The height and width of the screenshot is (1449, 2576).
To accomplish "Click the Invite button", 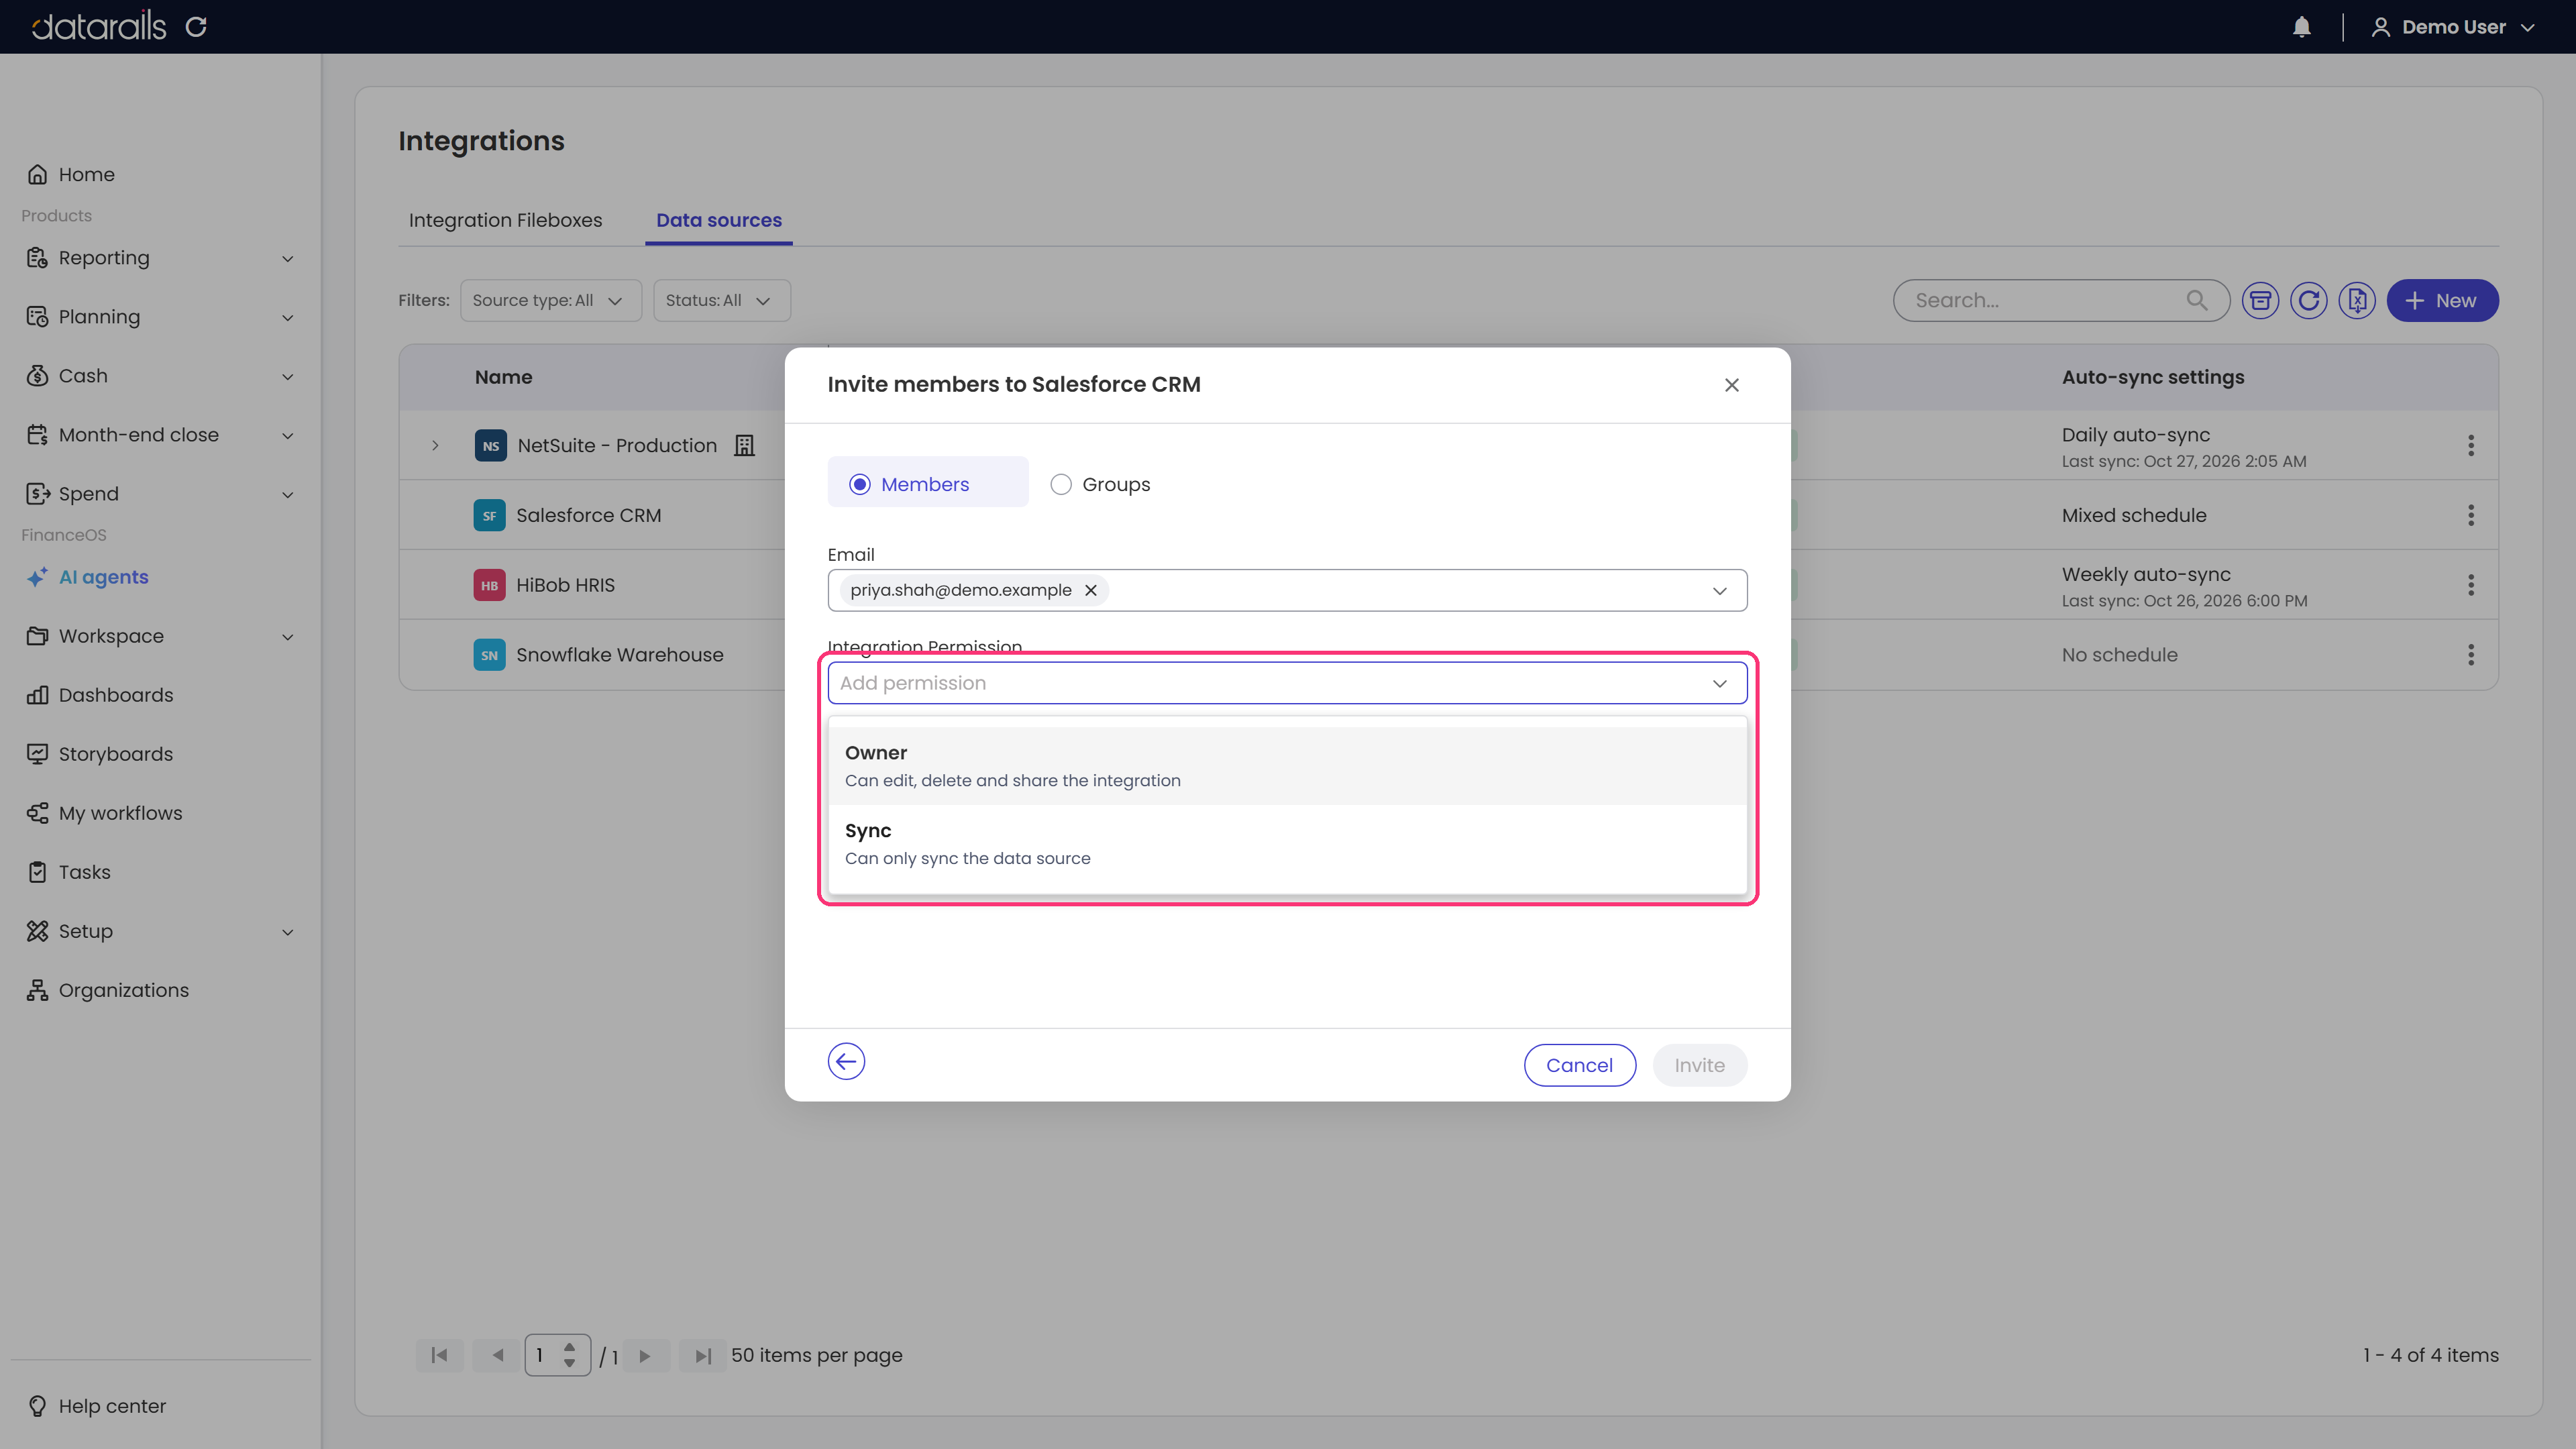I will [1699, 1065].
